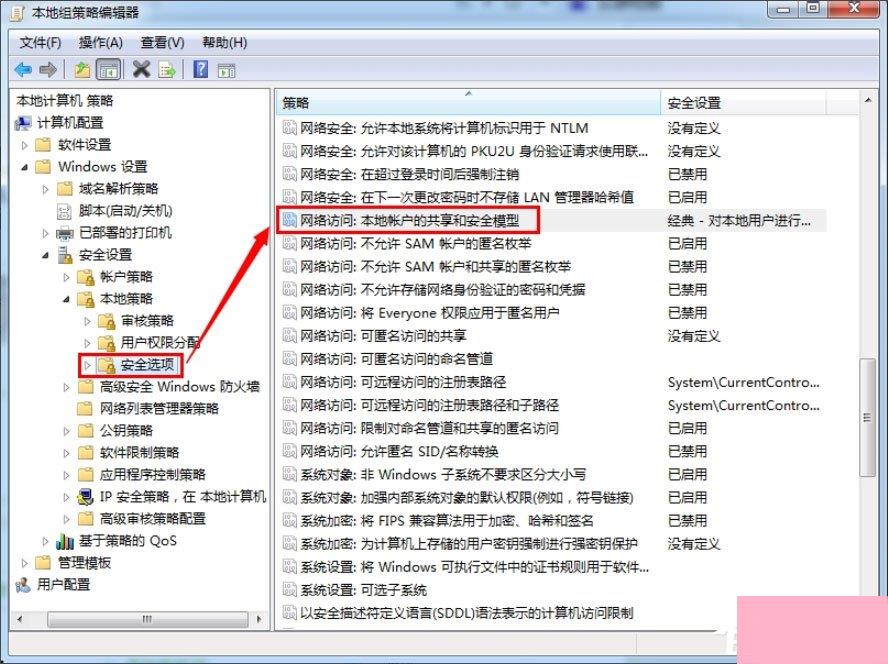Select the 基于策略的 QoS chart icon

coord(65,541)
